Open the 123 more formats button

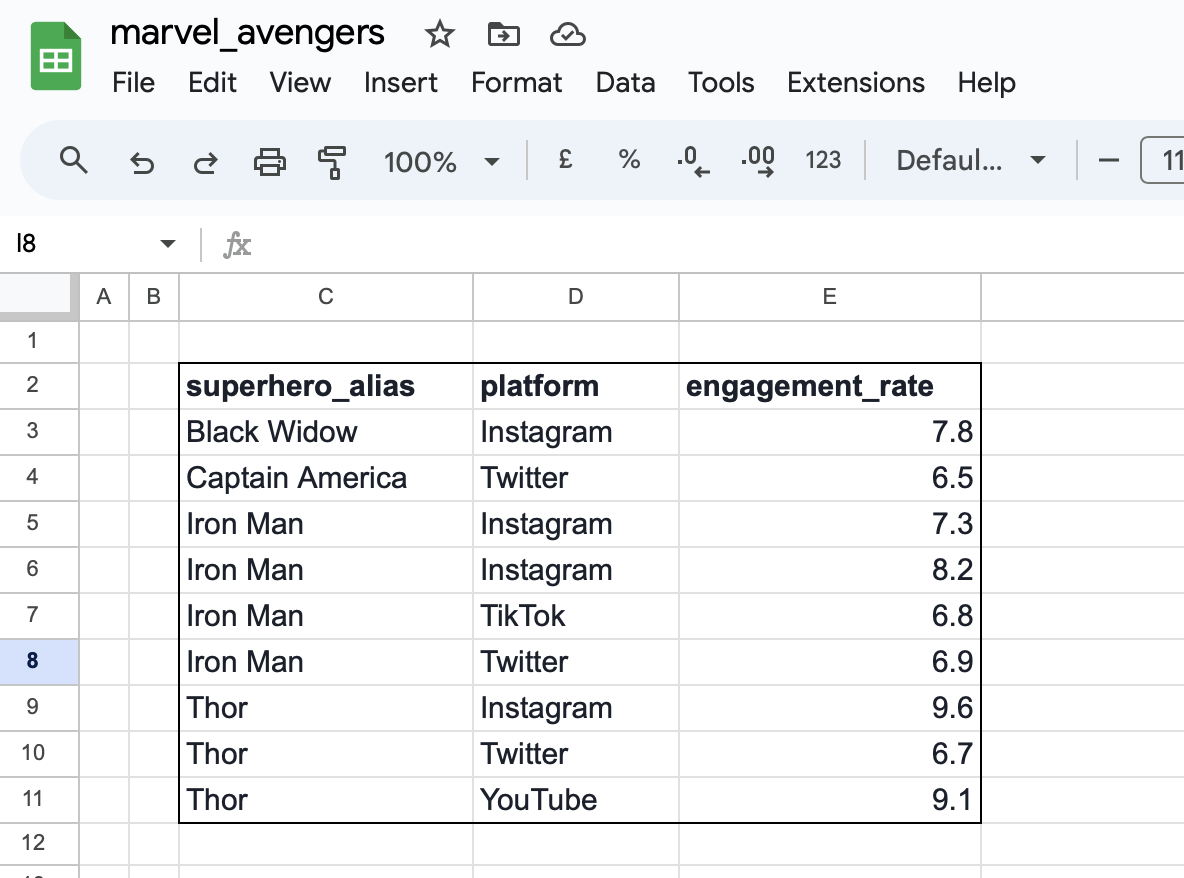pos(823,160)
